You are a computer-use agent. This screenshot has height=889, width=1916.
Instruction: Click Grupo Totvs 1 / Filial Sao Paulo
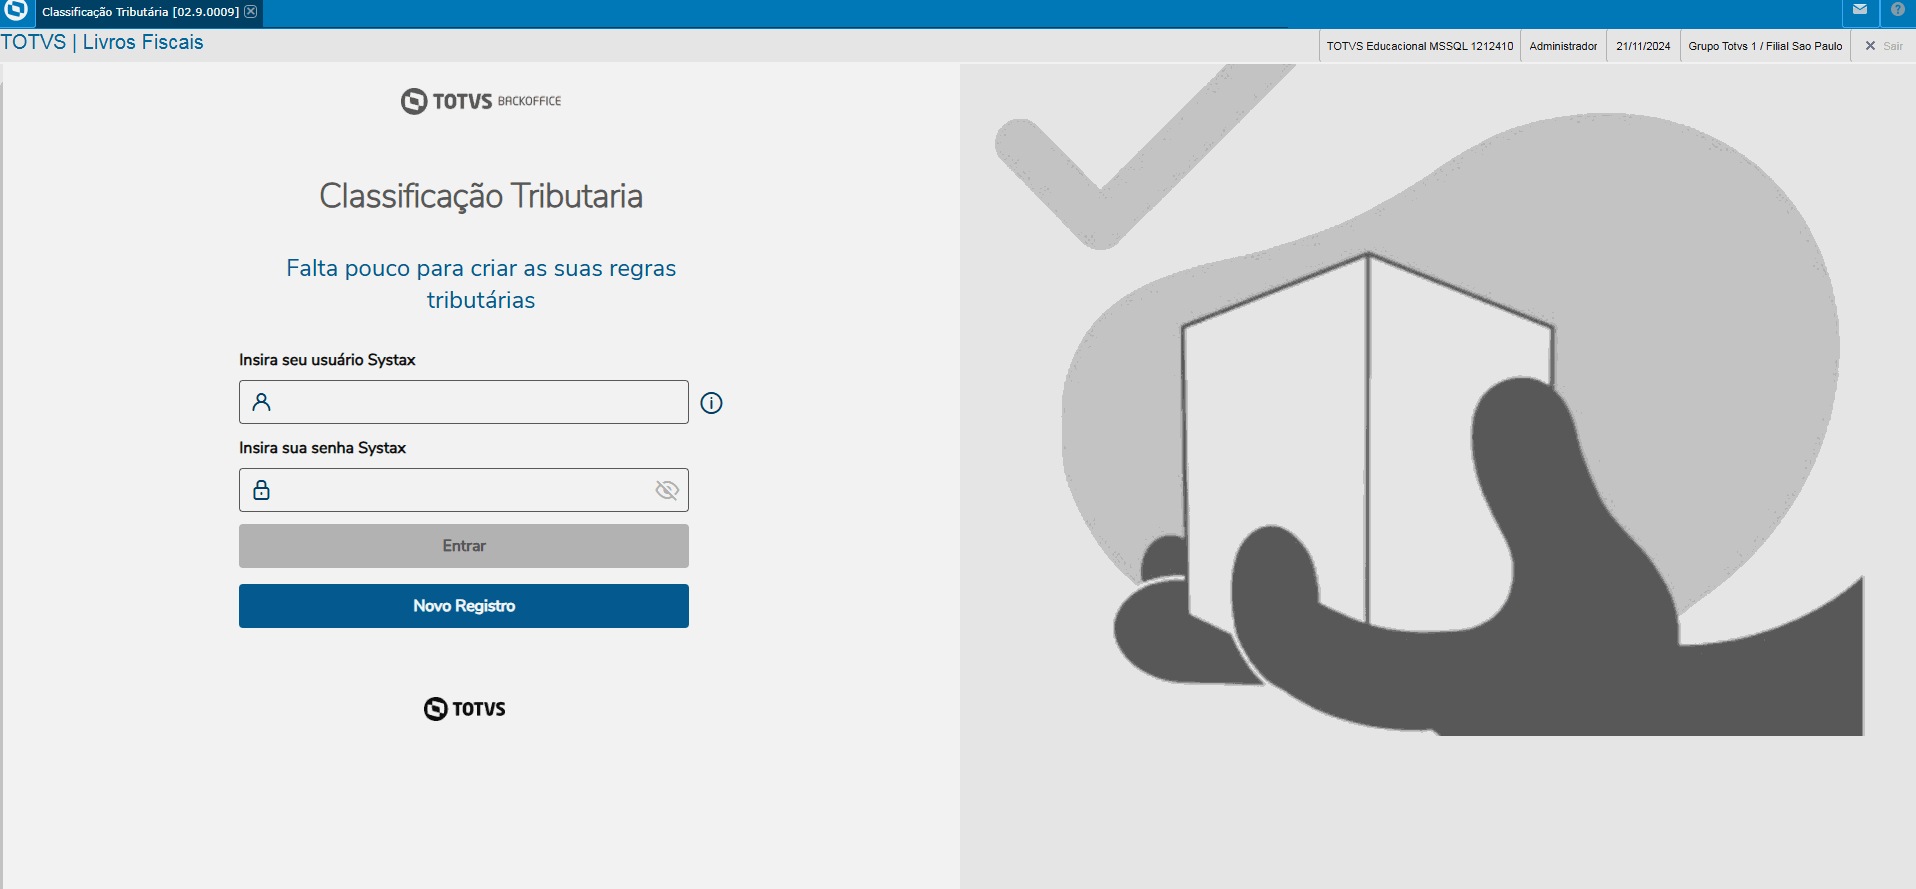[x=1765, y=46]
